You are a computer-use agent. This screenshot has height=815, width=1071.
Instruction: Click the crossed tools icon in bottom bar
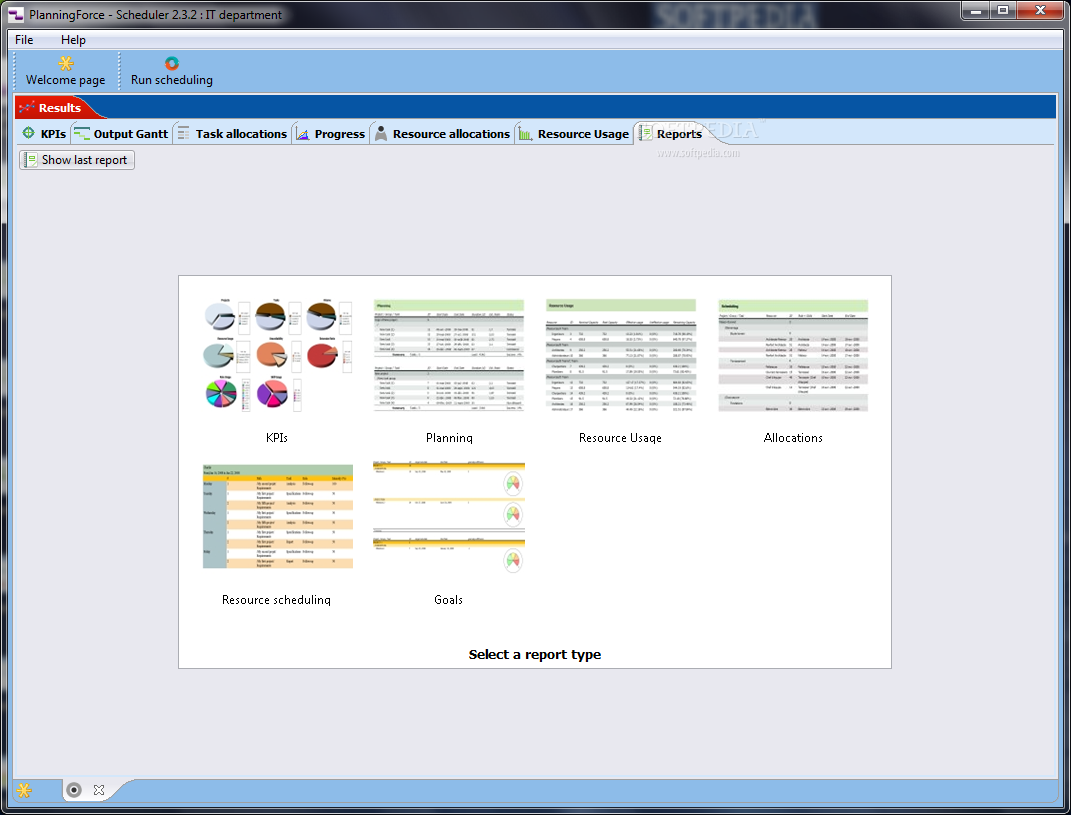(99, 790)
